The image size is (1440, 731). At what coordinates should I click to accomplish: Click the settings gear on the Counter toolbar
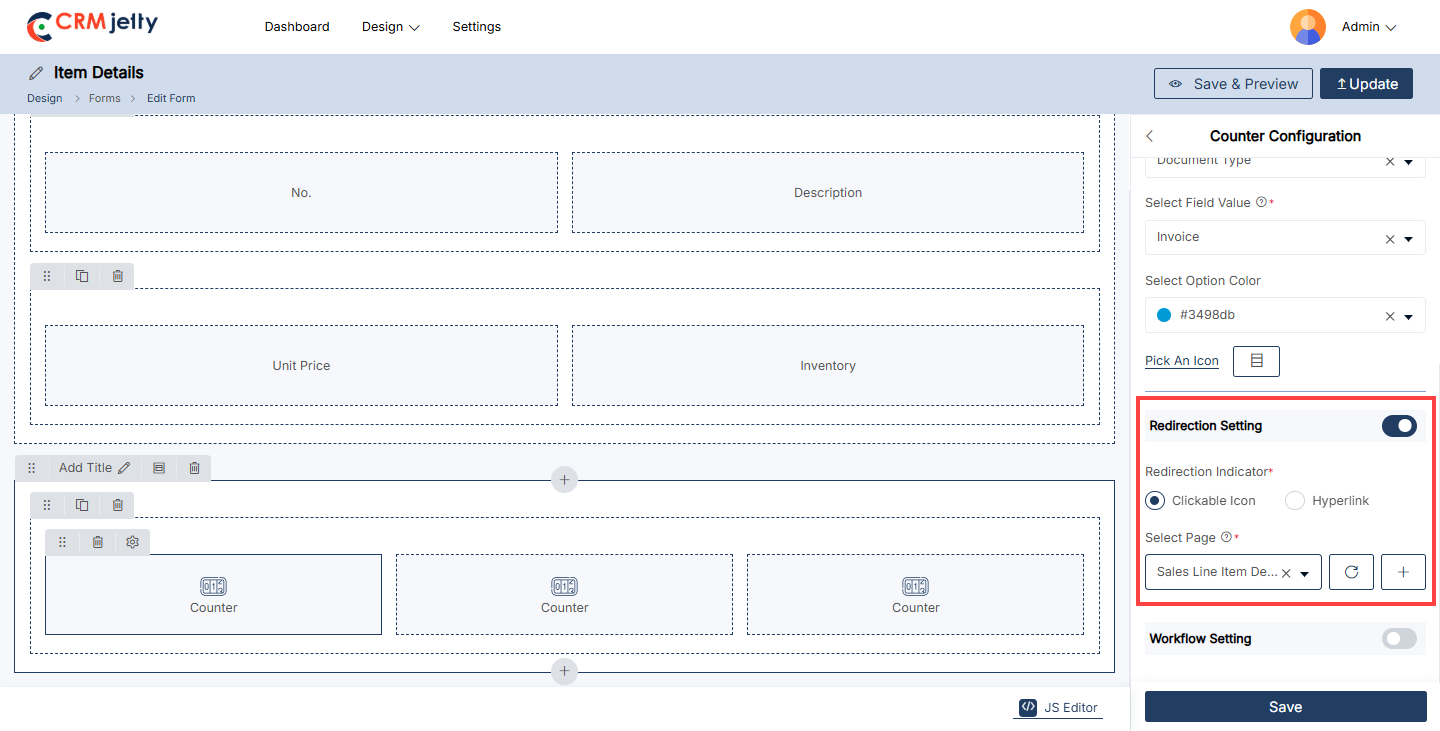click(x=133, y=542)
